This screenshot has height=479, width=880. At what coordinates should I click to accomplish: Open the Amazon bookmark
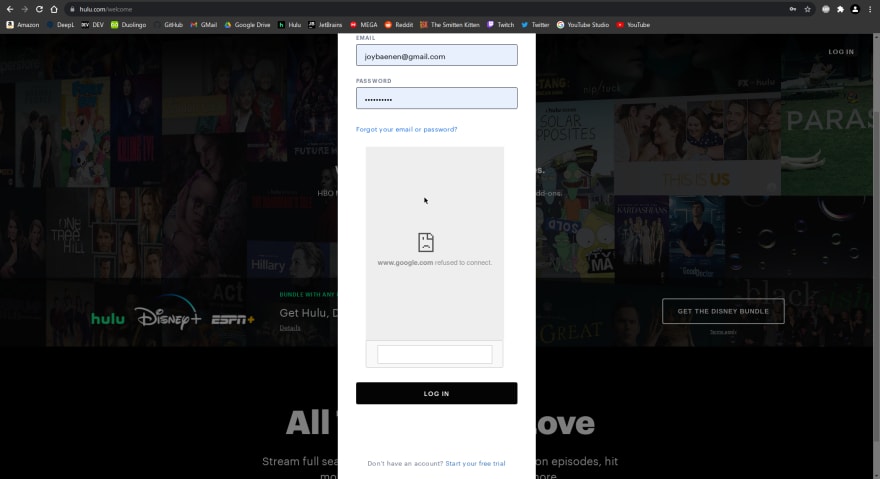pyautogui.click(x=22, y=25)
